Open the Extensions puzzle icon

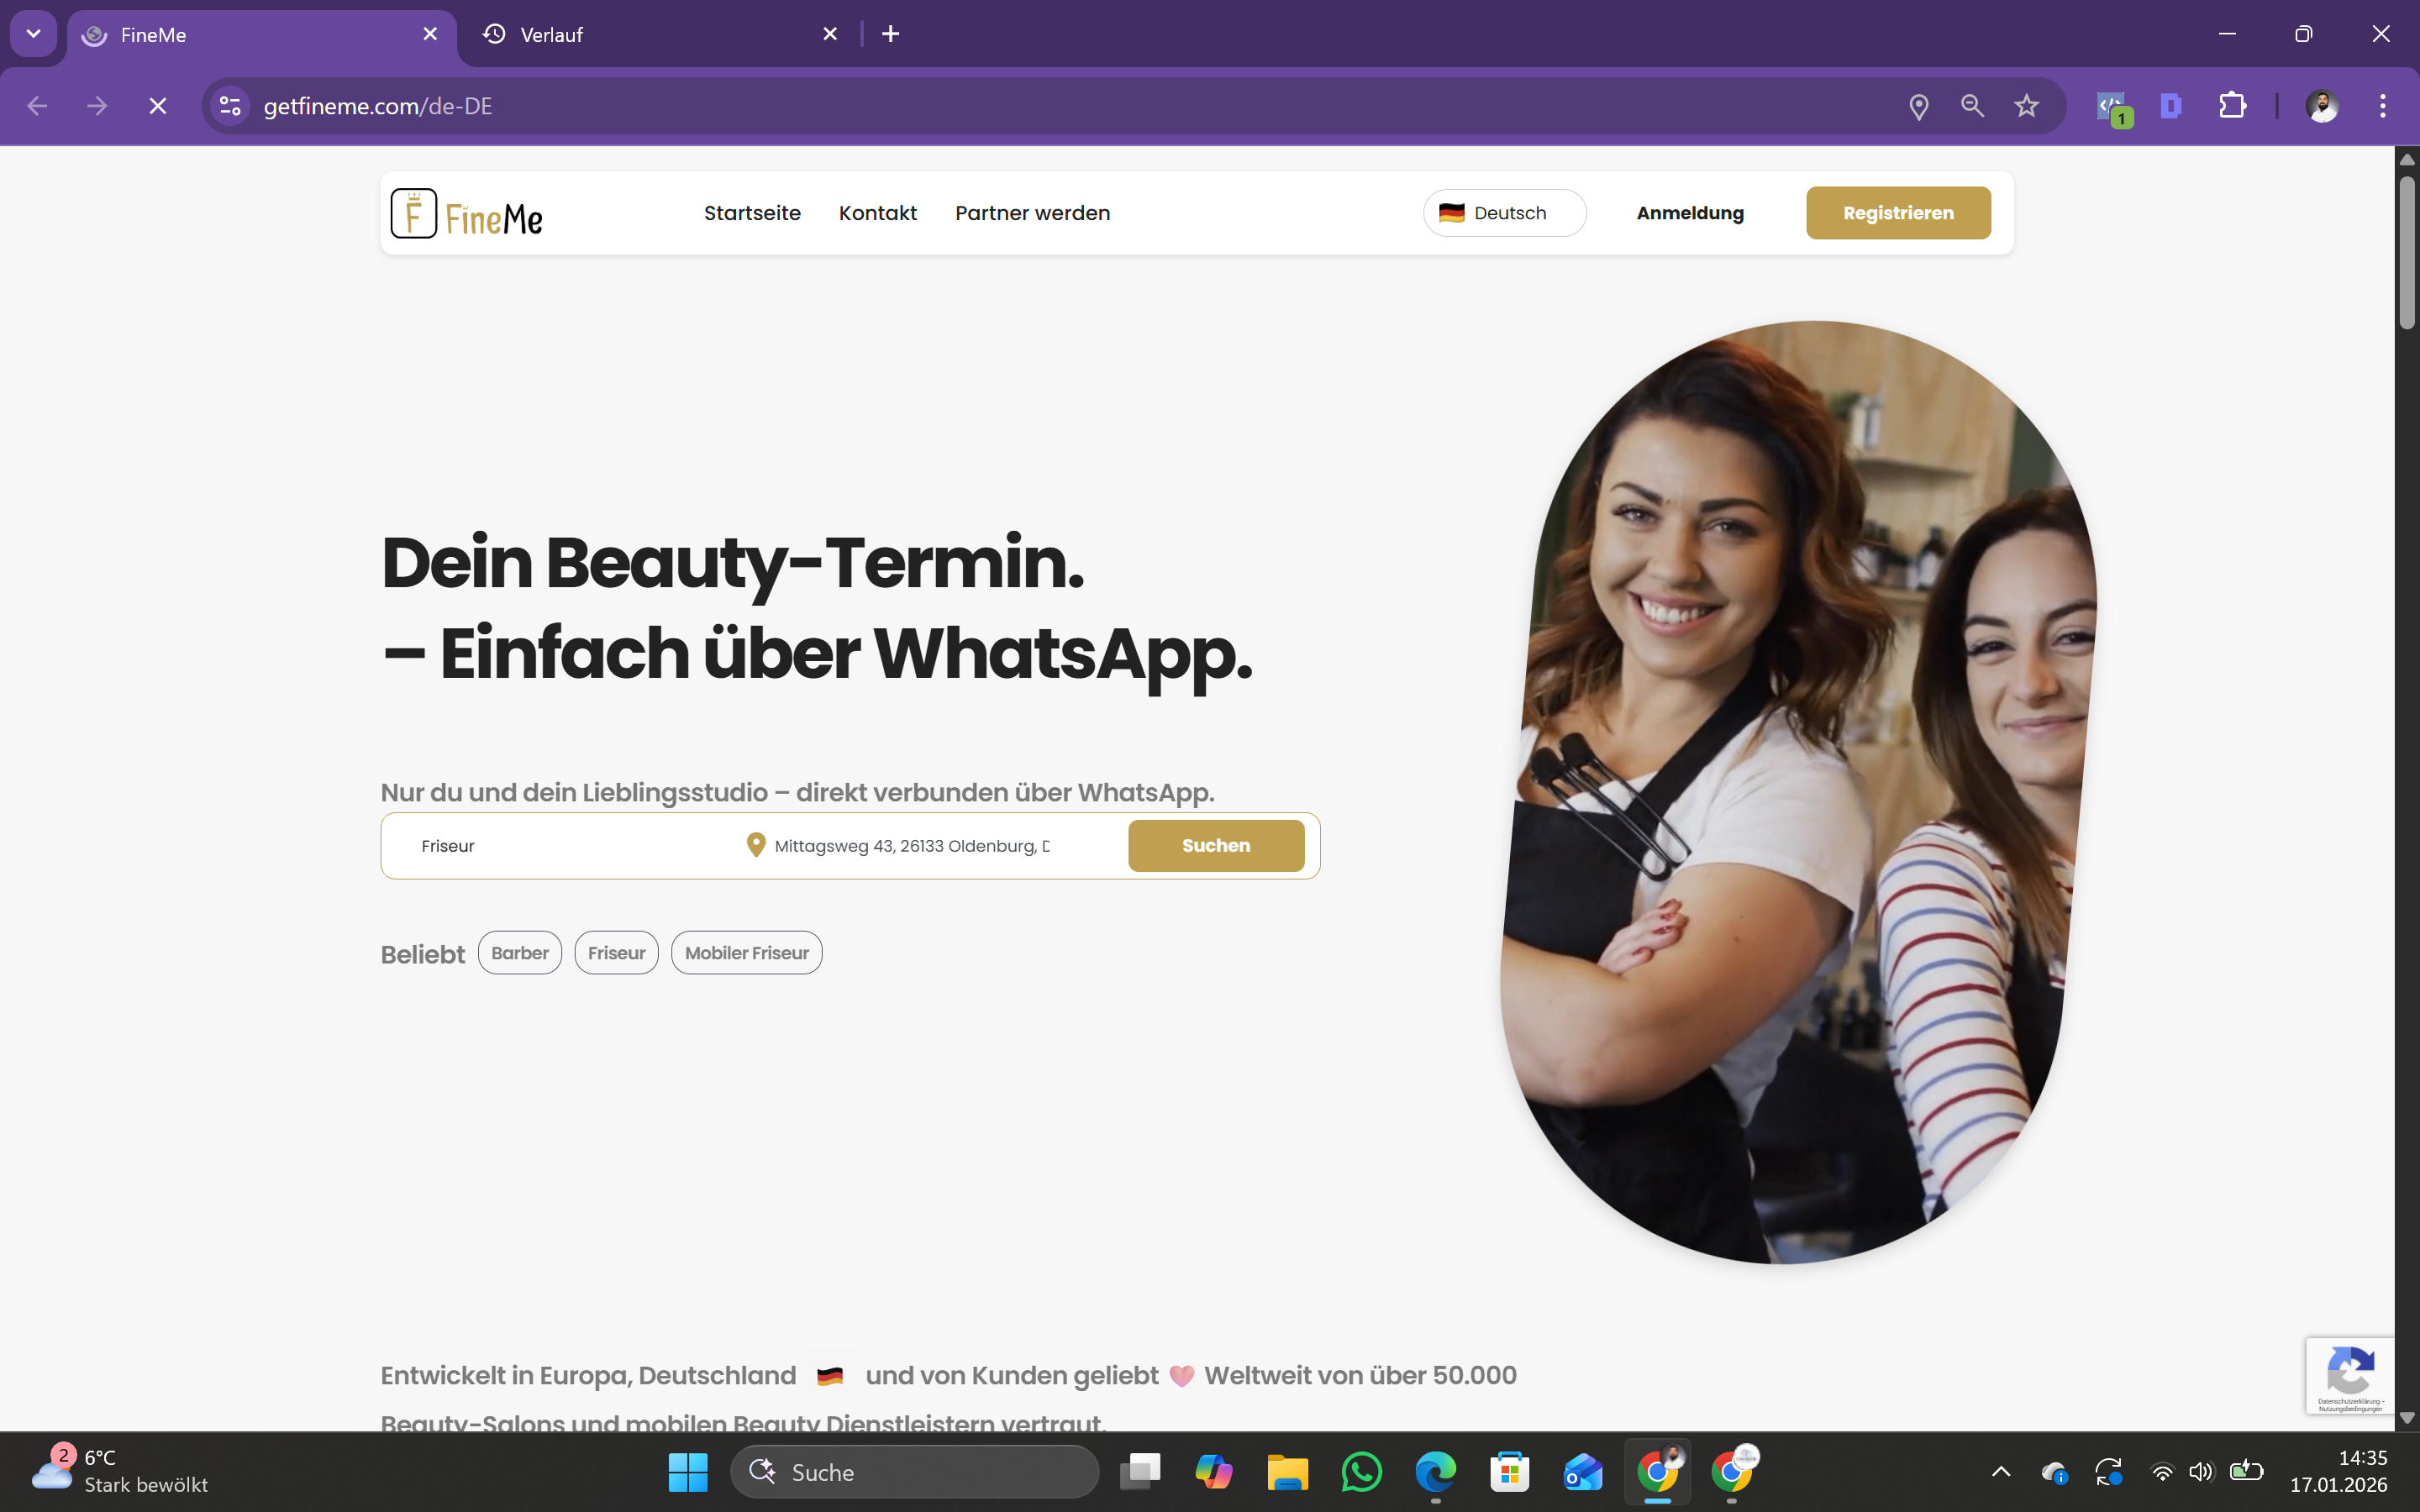point(2232,106)
